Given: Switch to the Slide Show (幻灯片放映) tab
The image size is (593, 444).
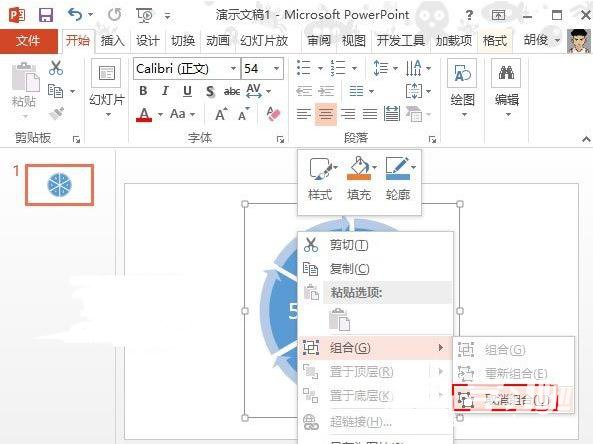Looking at the screenshot, I should pyautogui.click(x=264, y=40).
